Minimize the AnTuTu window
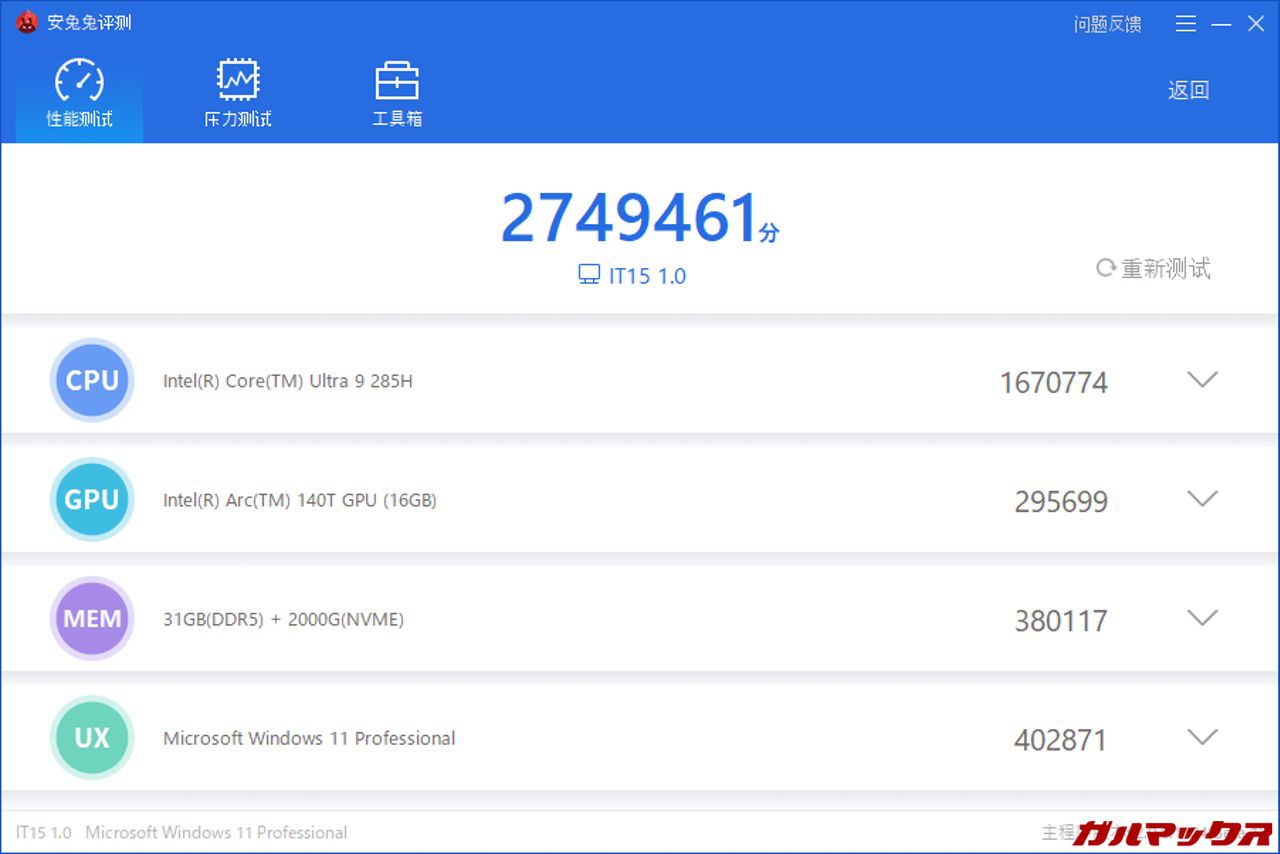This screenshot has width=1280, height=854. coord(1221,24)
